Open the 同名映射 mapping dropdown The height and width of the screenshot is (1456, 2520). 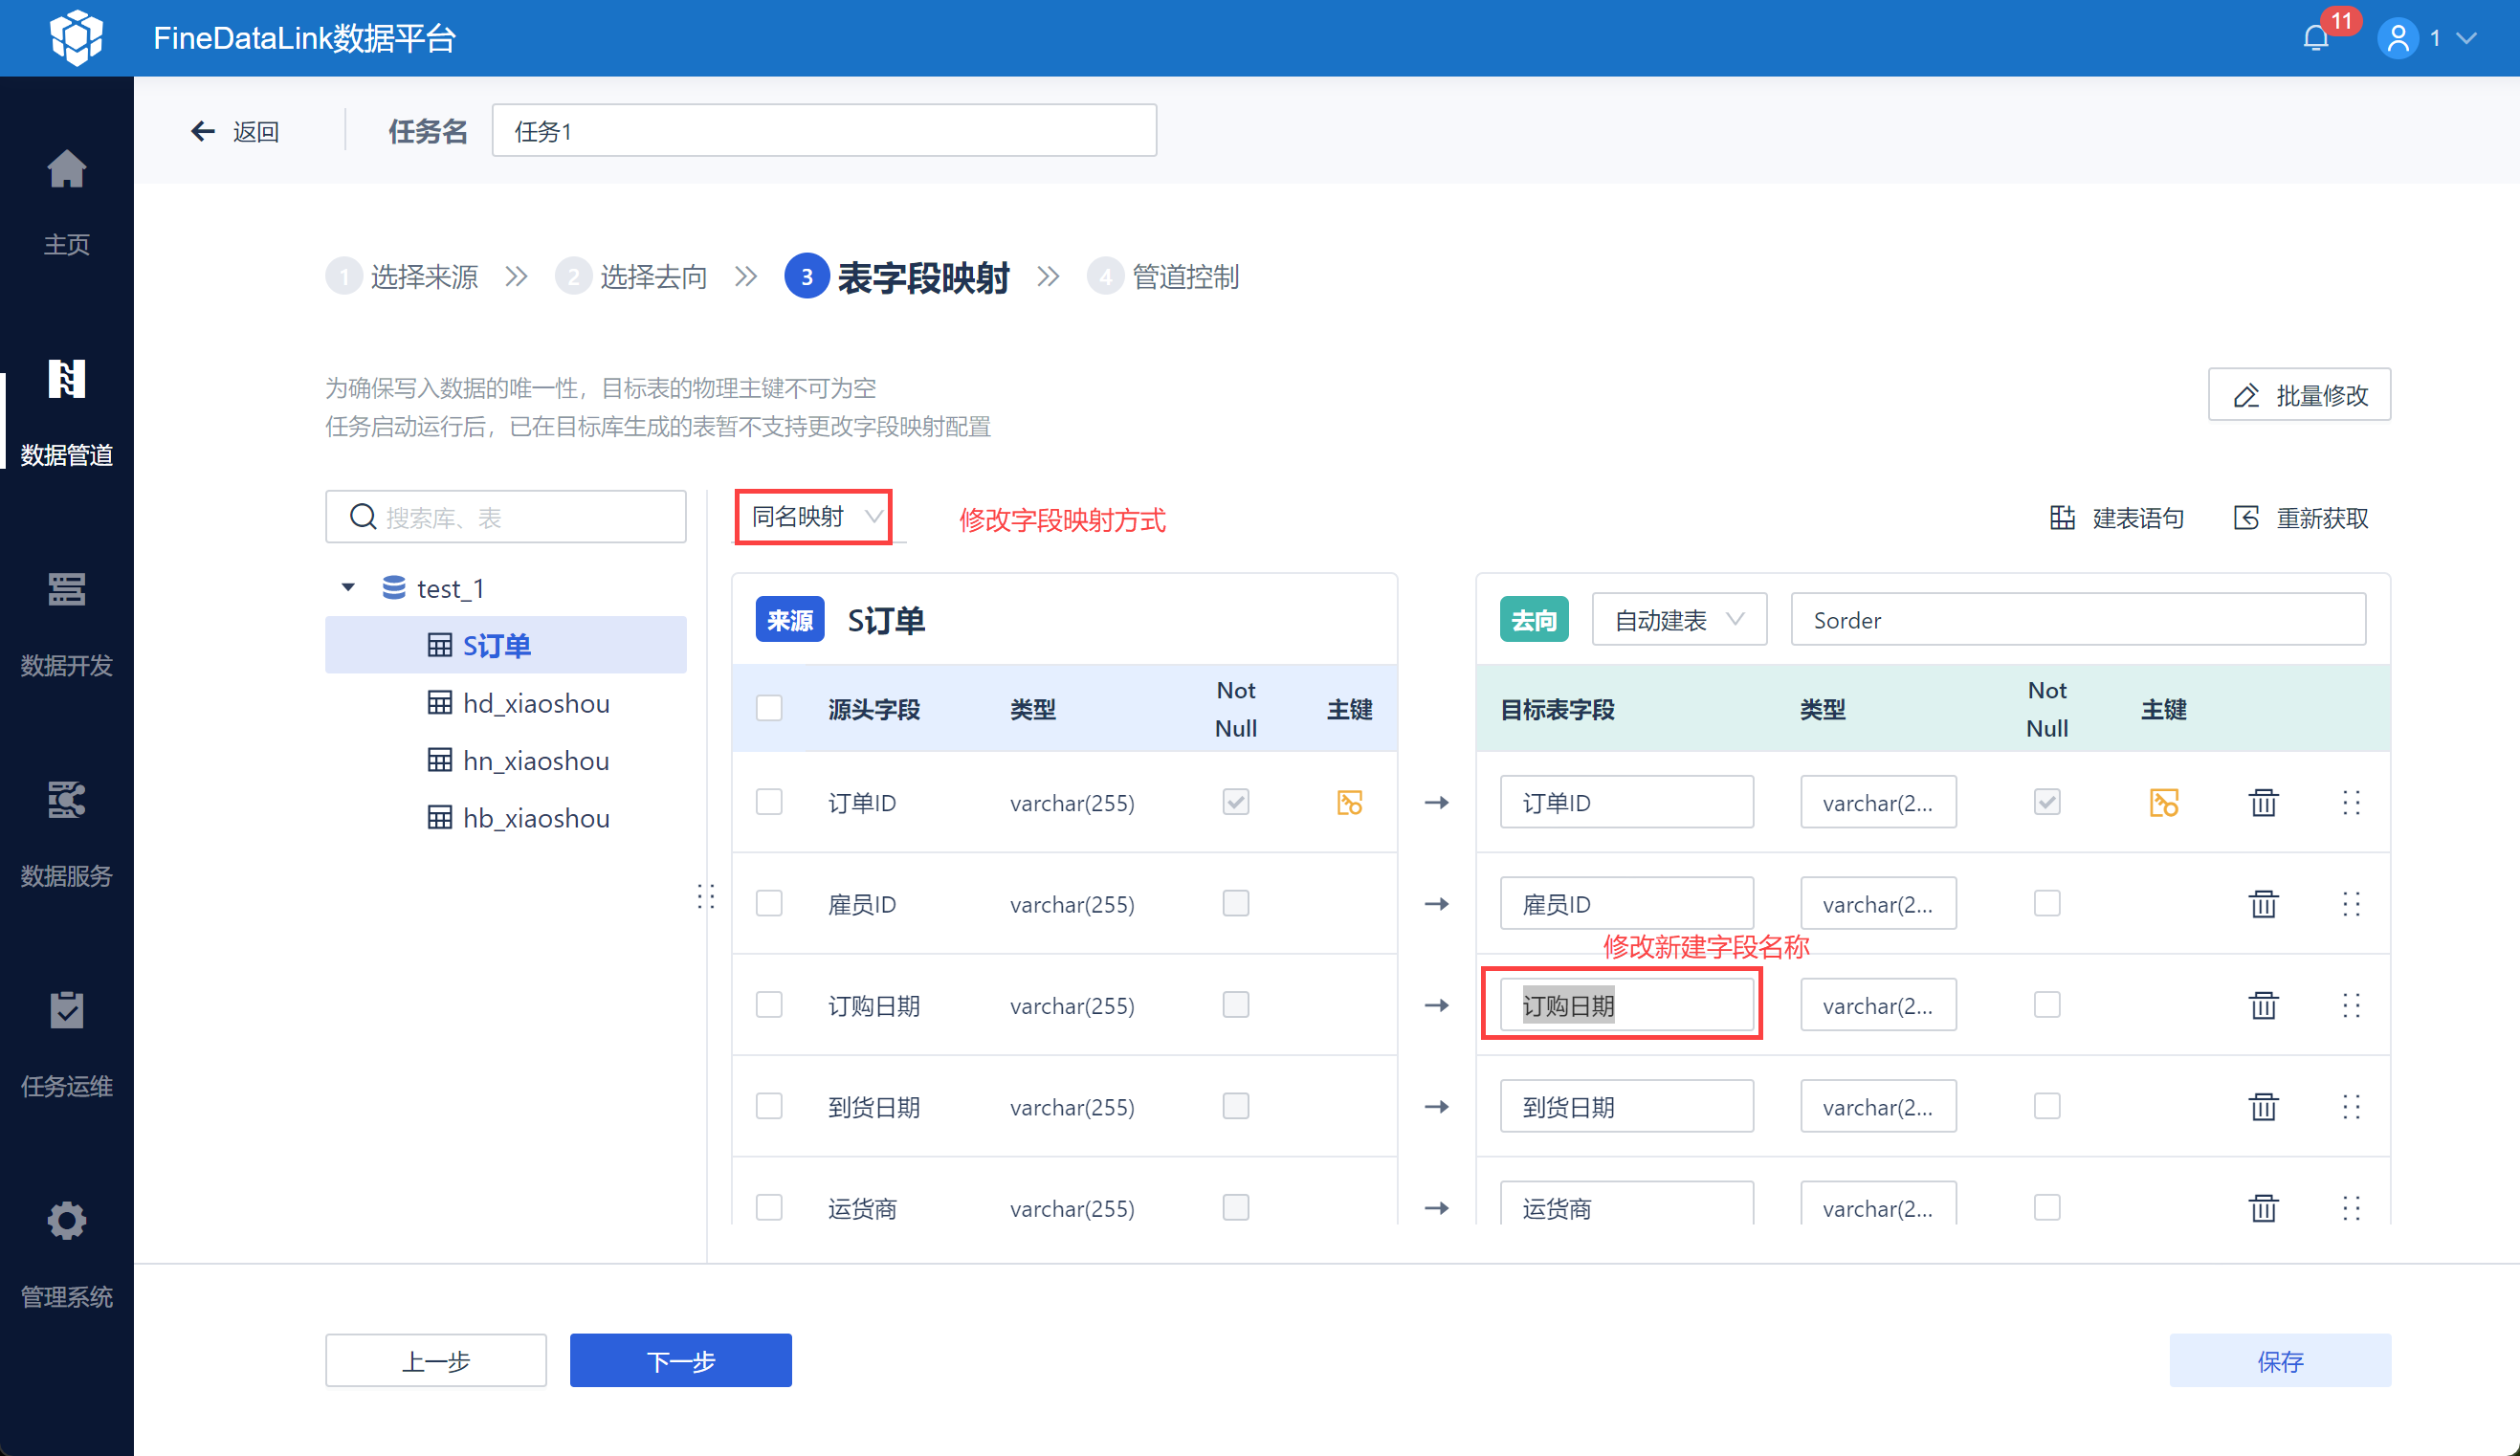tap(814, 517)
